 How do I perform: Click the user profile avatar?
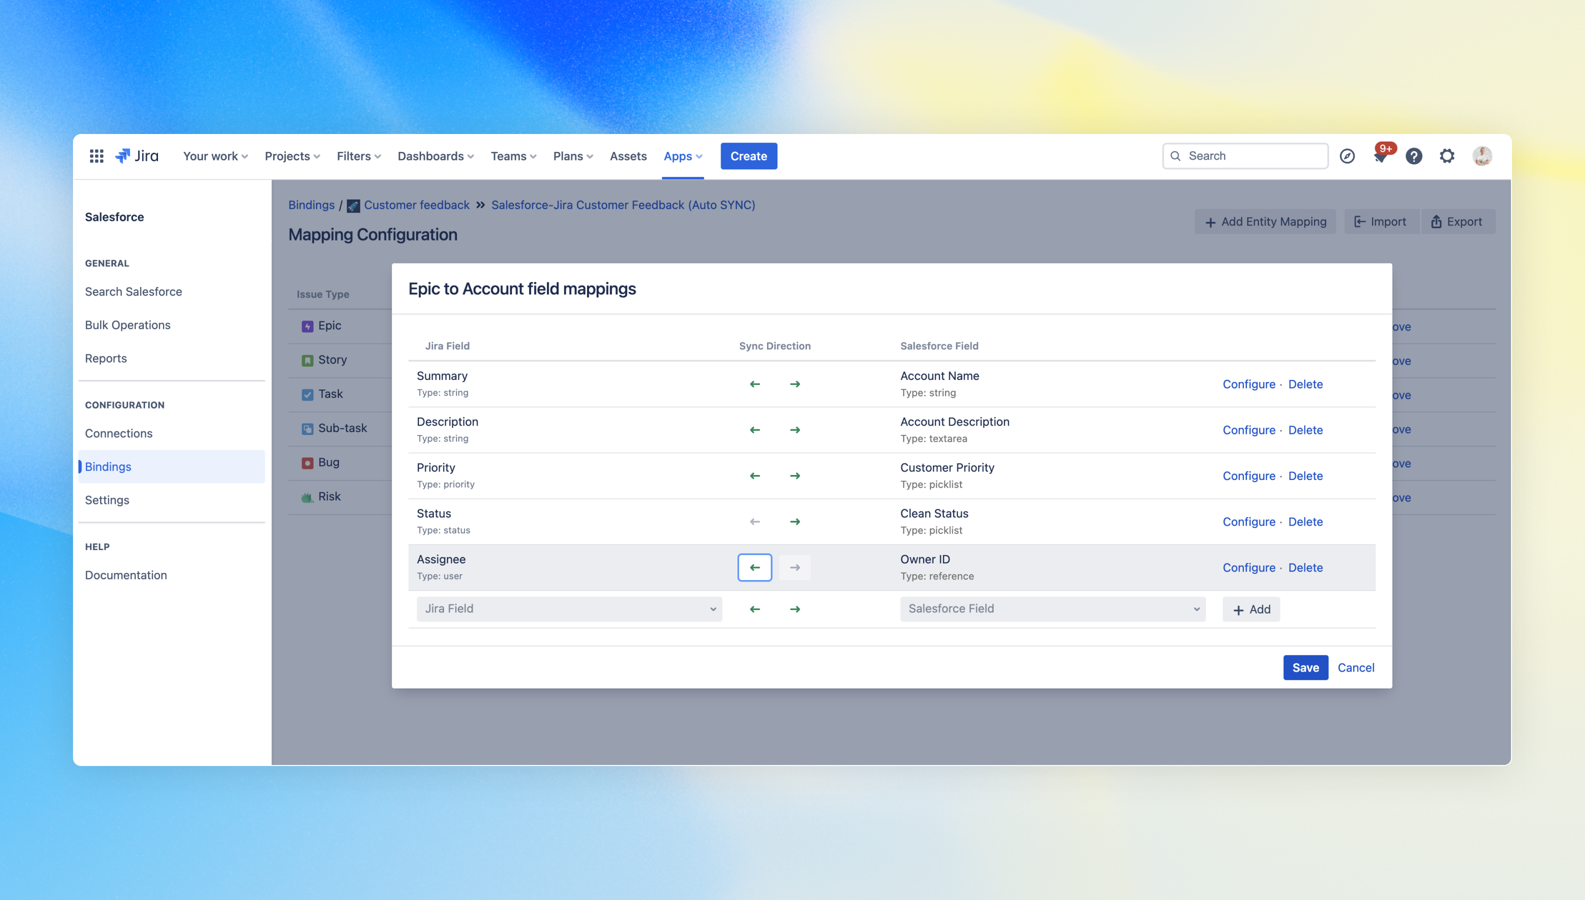[1482, 156]
